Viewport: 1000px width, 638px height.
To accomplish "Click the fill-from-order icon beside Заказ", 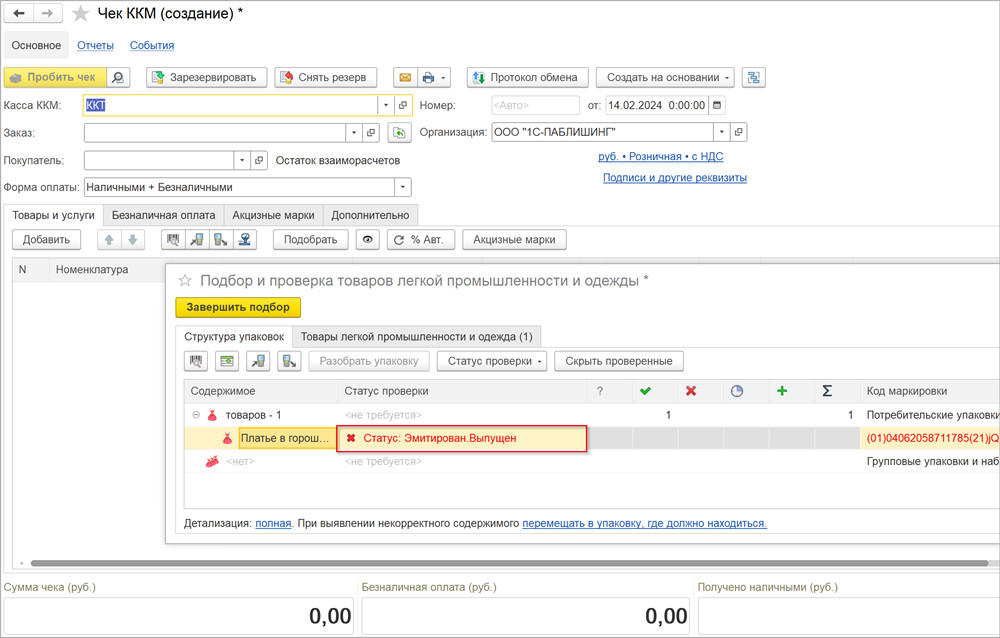I will pos(399,132).
